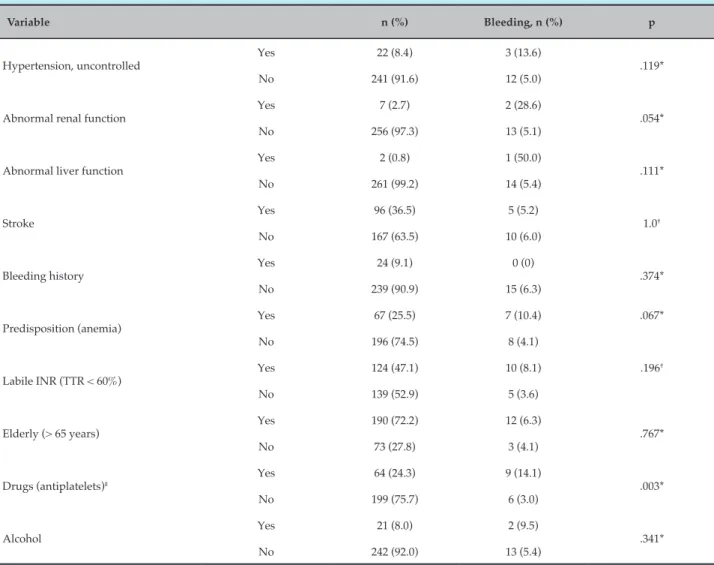This screenshot has width=714, height=565.
Task: Select the value '22 (8.4)'
Action: [x=394, y=53]
